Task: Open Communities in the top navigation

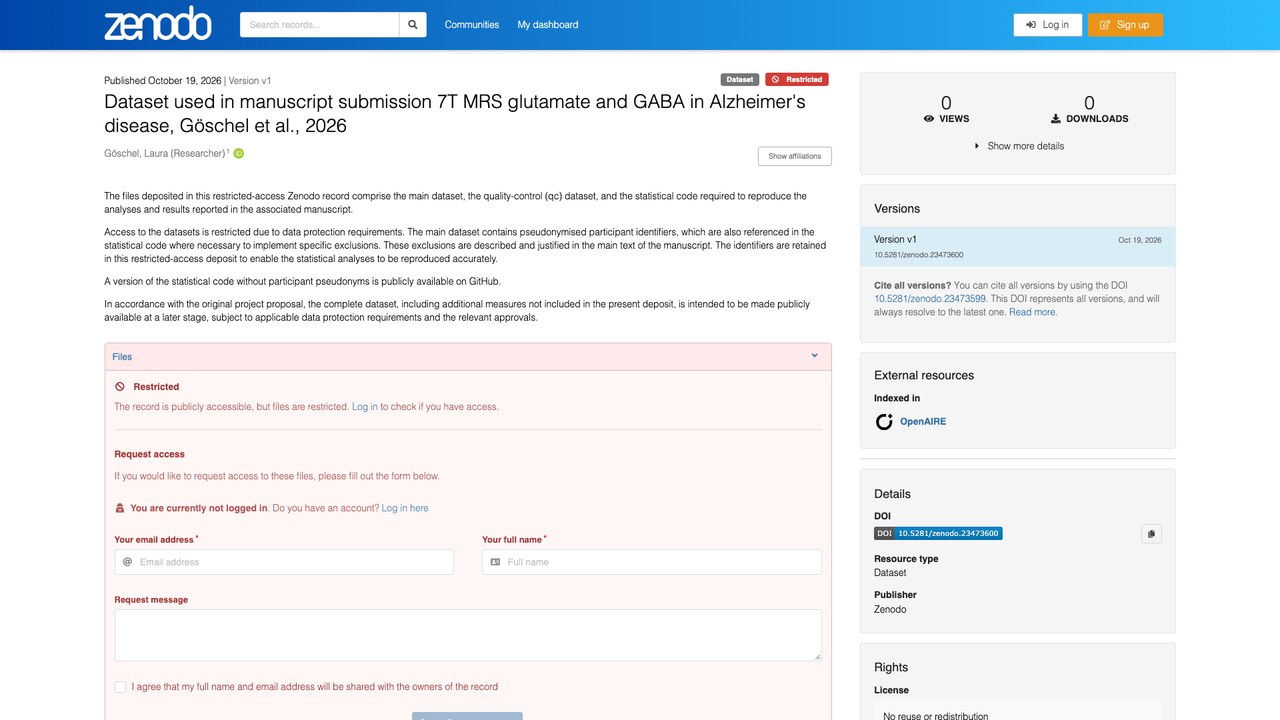Action: [472, 25]
